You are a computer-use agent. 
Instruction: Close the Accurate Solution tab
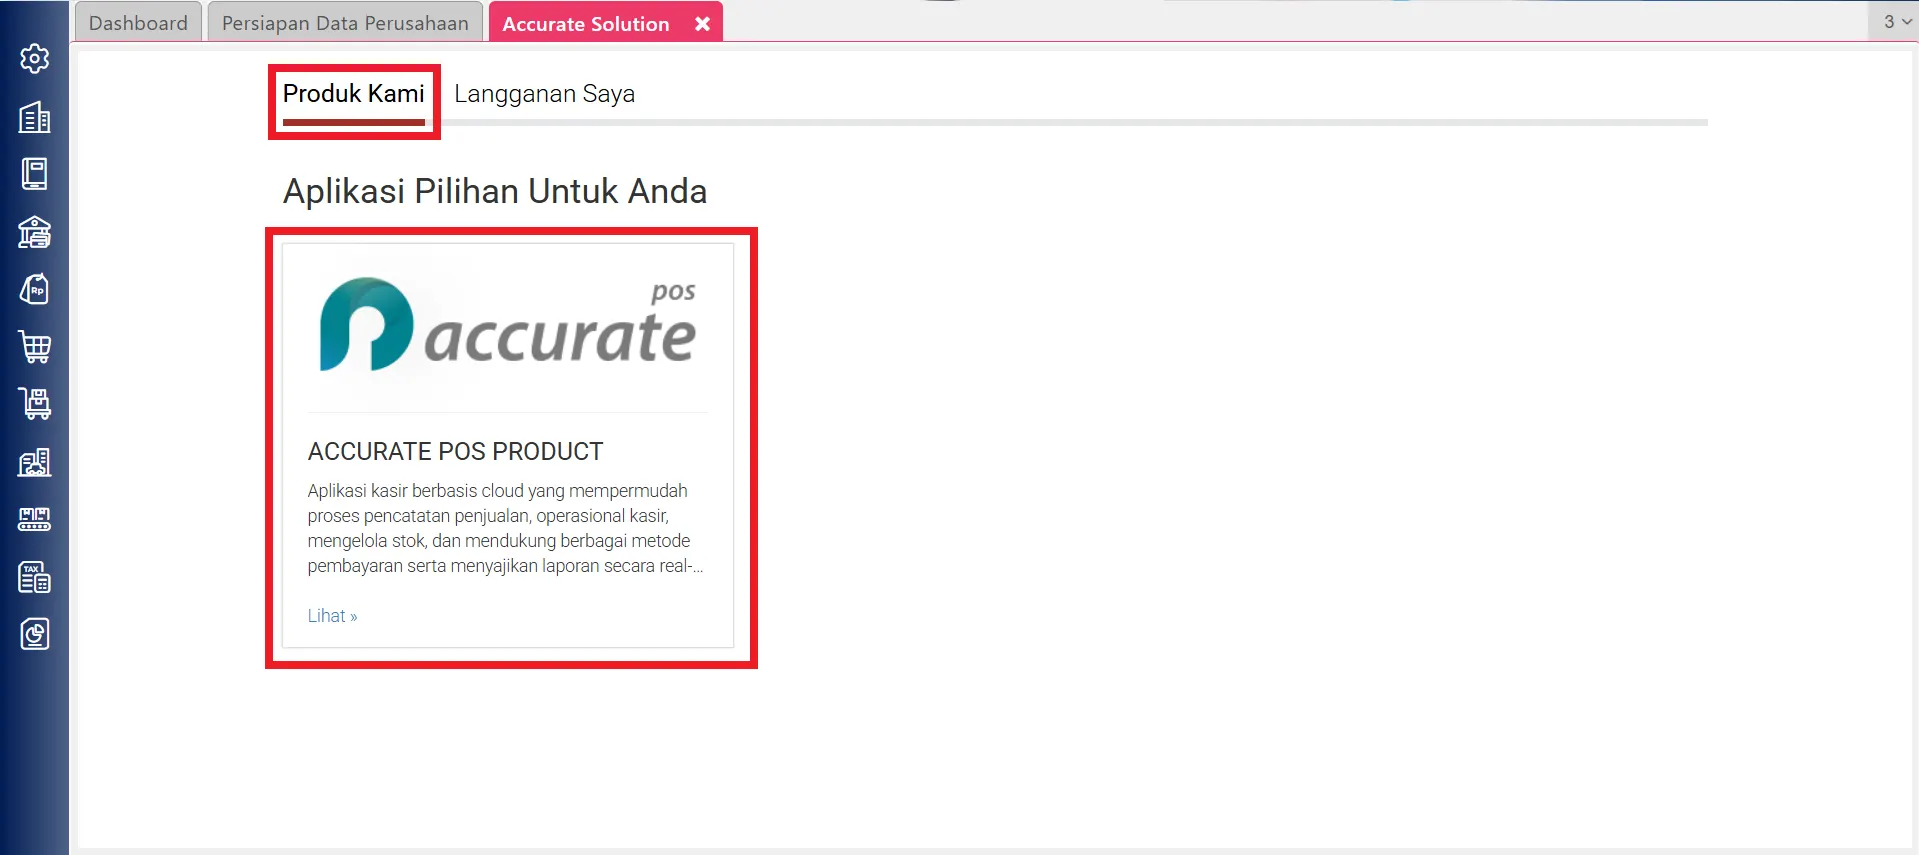point(702,24)
